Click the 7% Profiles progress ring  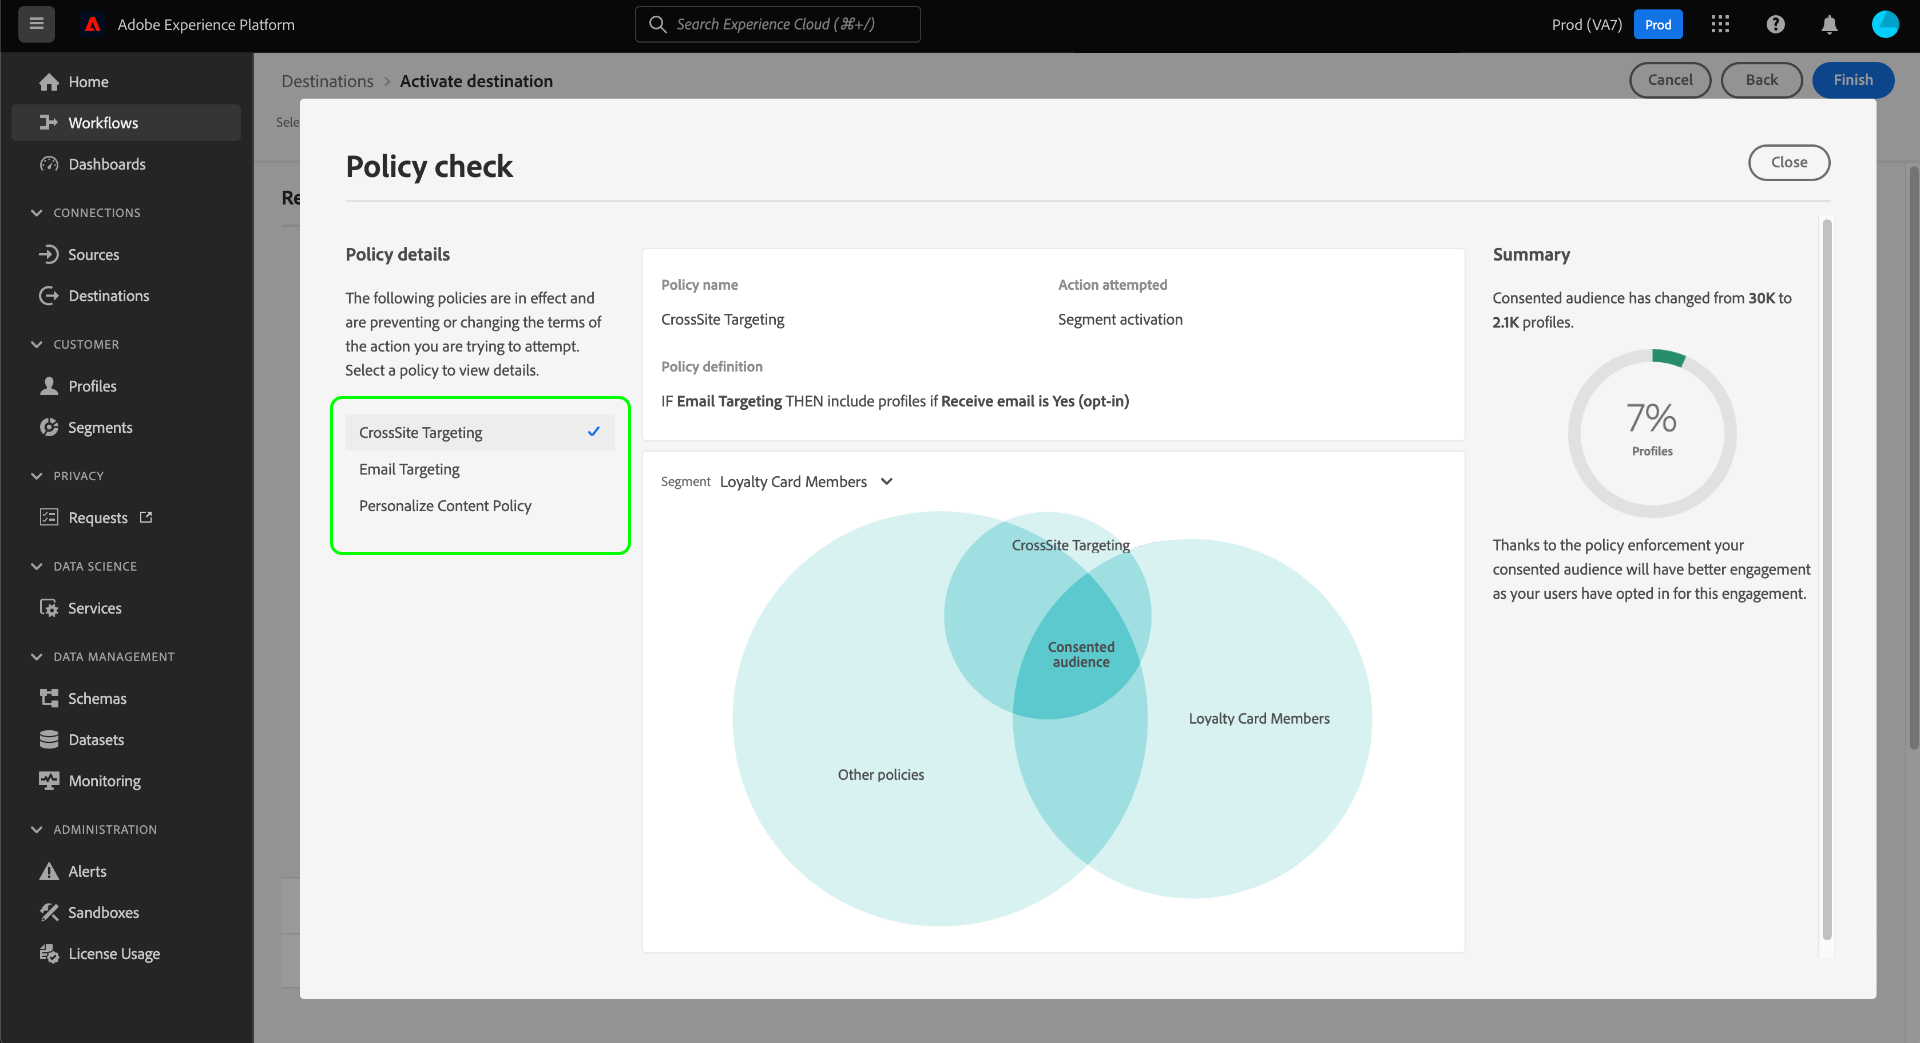[x=1652, y=433]
